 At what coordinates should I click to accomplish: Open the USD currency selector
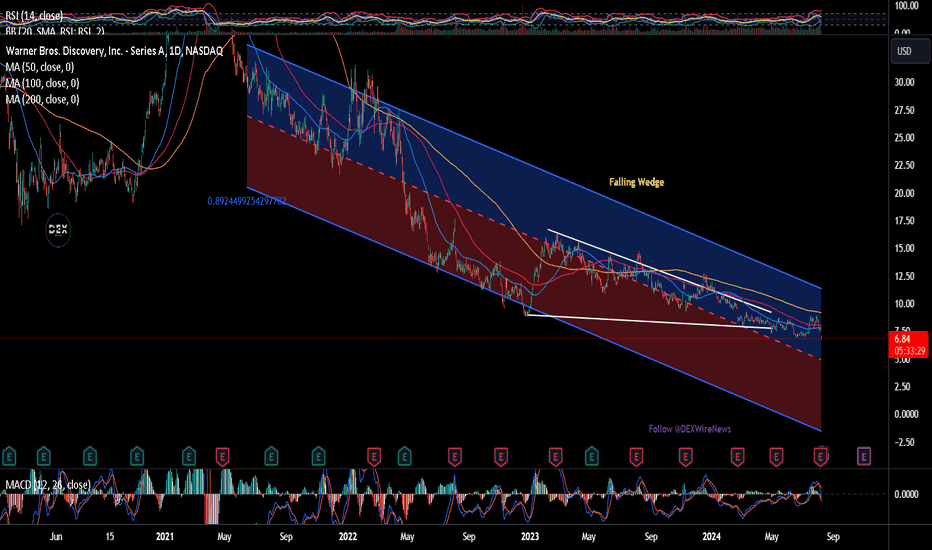[x=910, y=51]
